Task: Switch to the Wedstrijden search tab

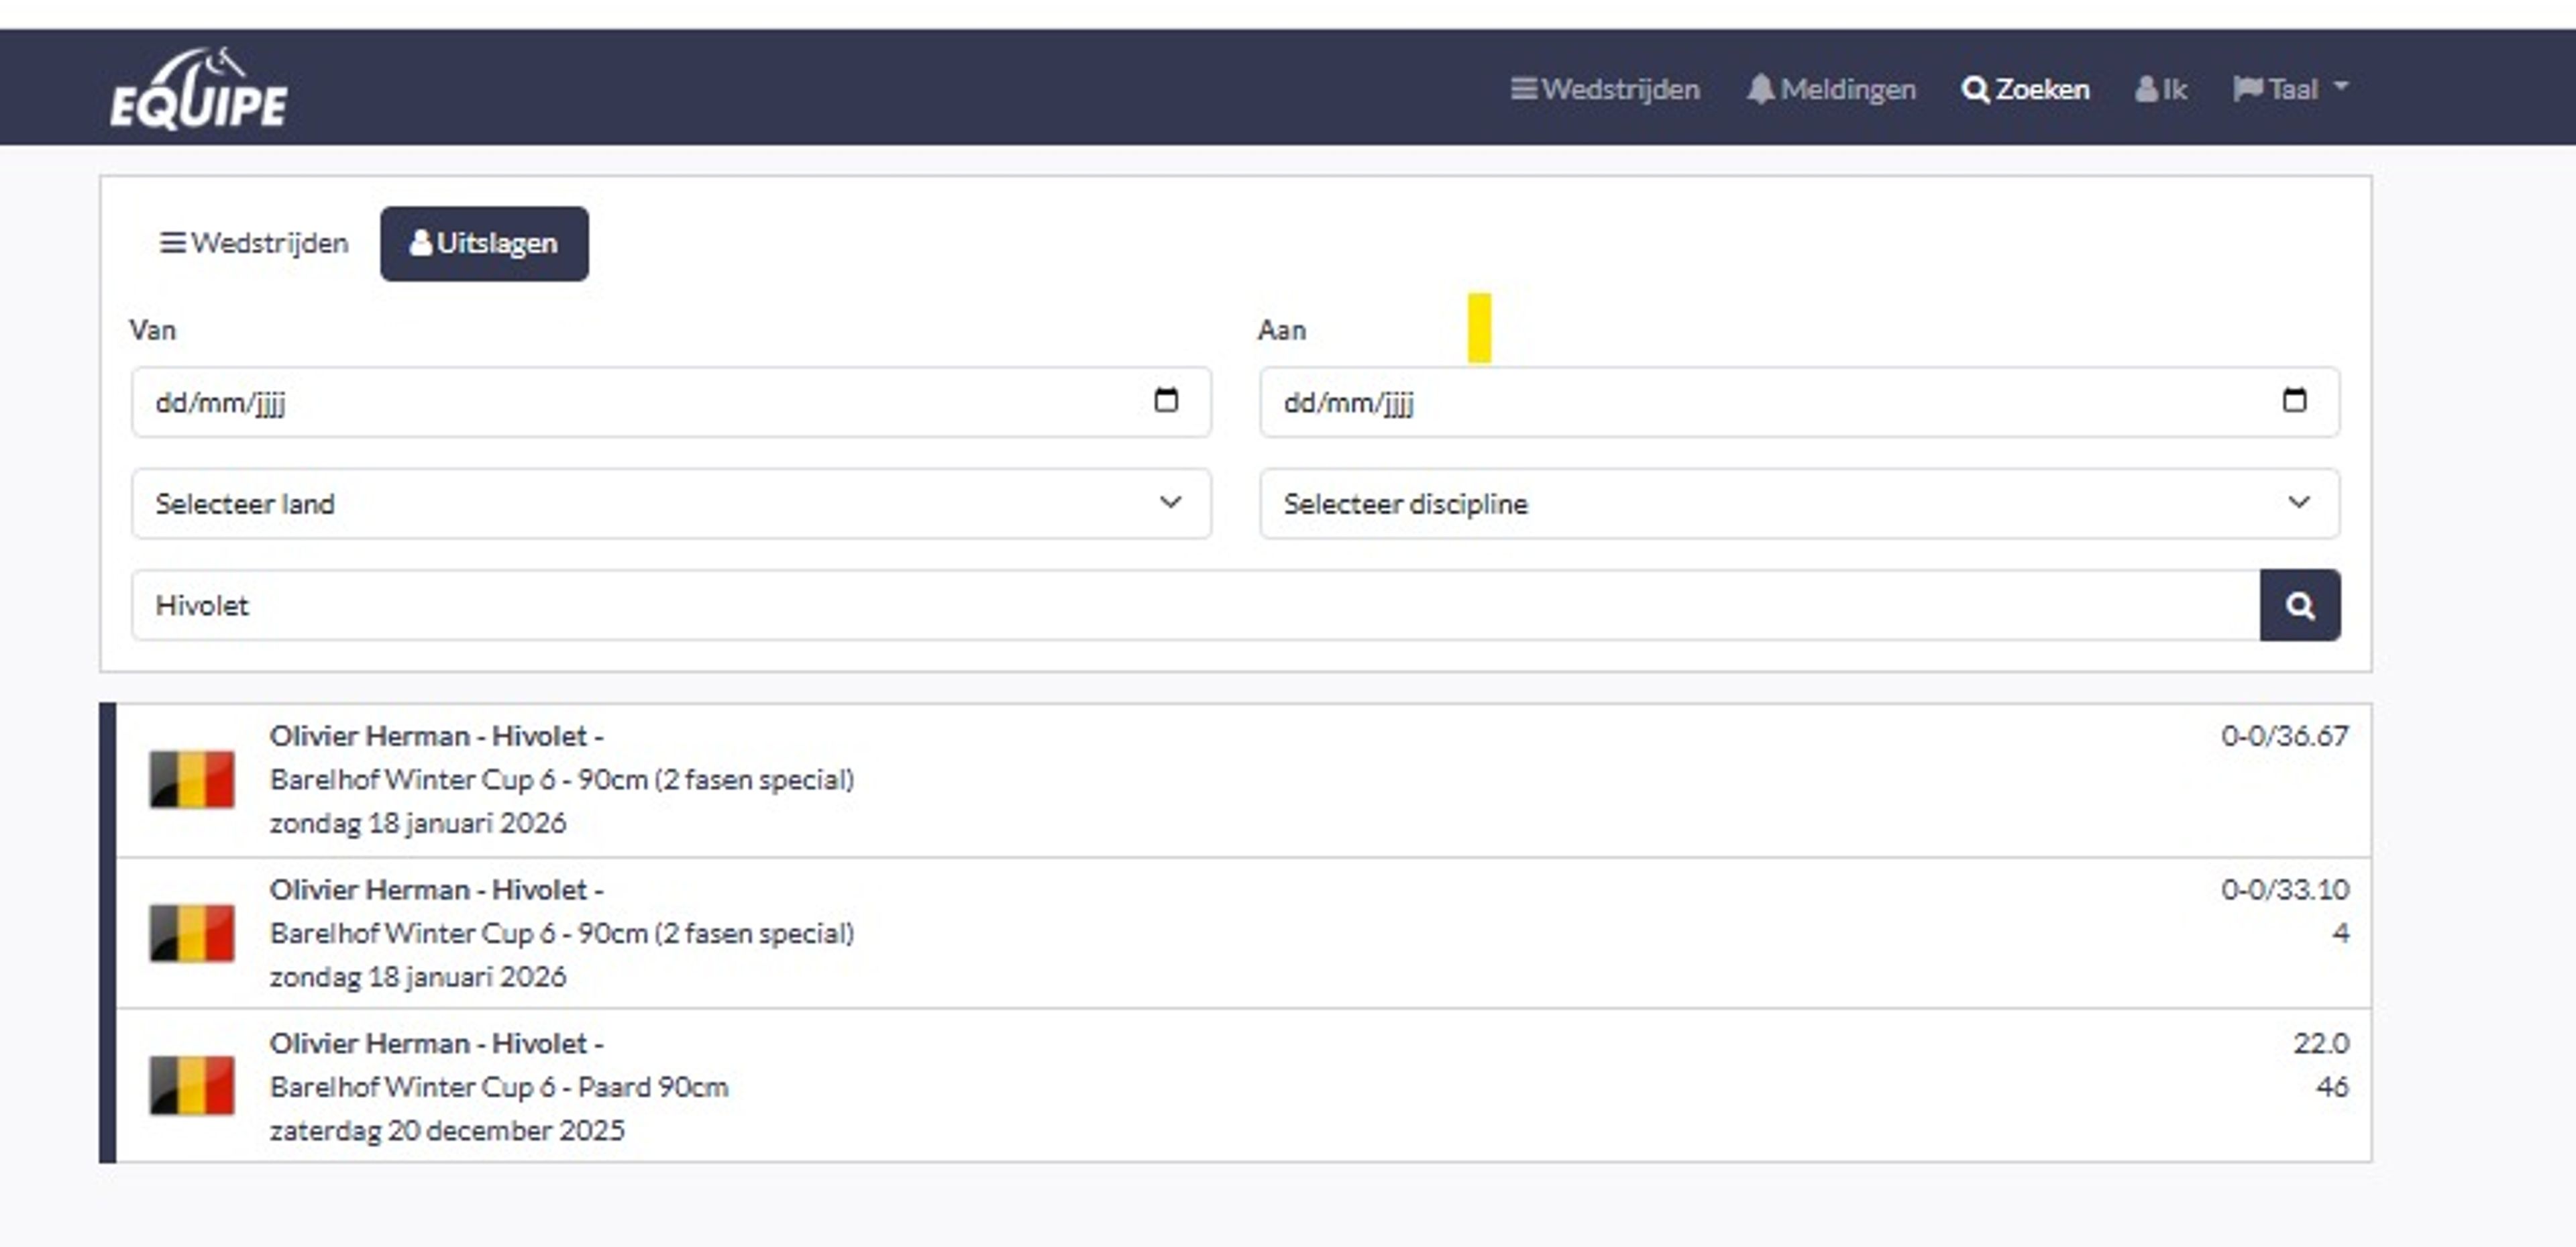Action: pyautogui.click(x=254, y=243)
